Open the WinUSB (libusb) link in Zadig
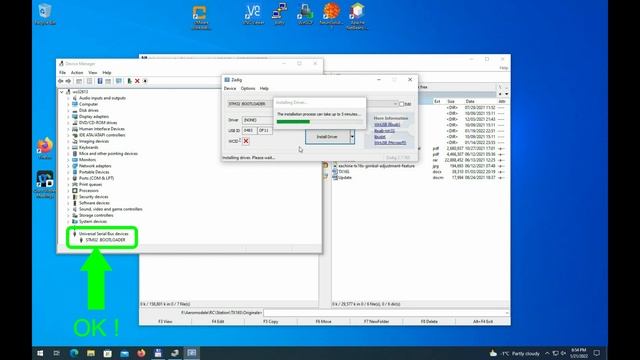The width and height of the screenshot is (640, 360). [387, 124]
